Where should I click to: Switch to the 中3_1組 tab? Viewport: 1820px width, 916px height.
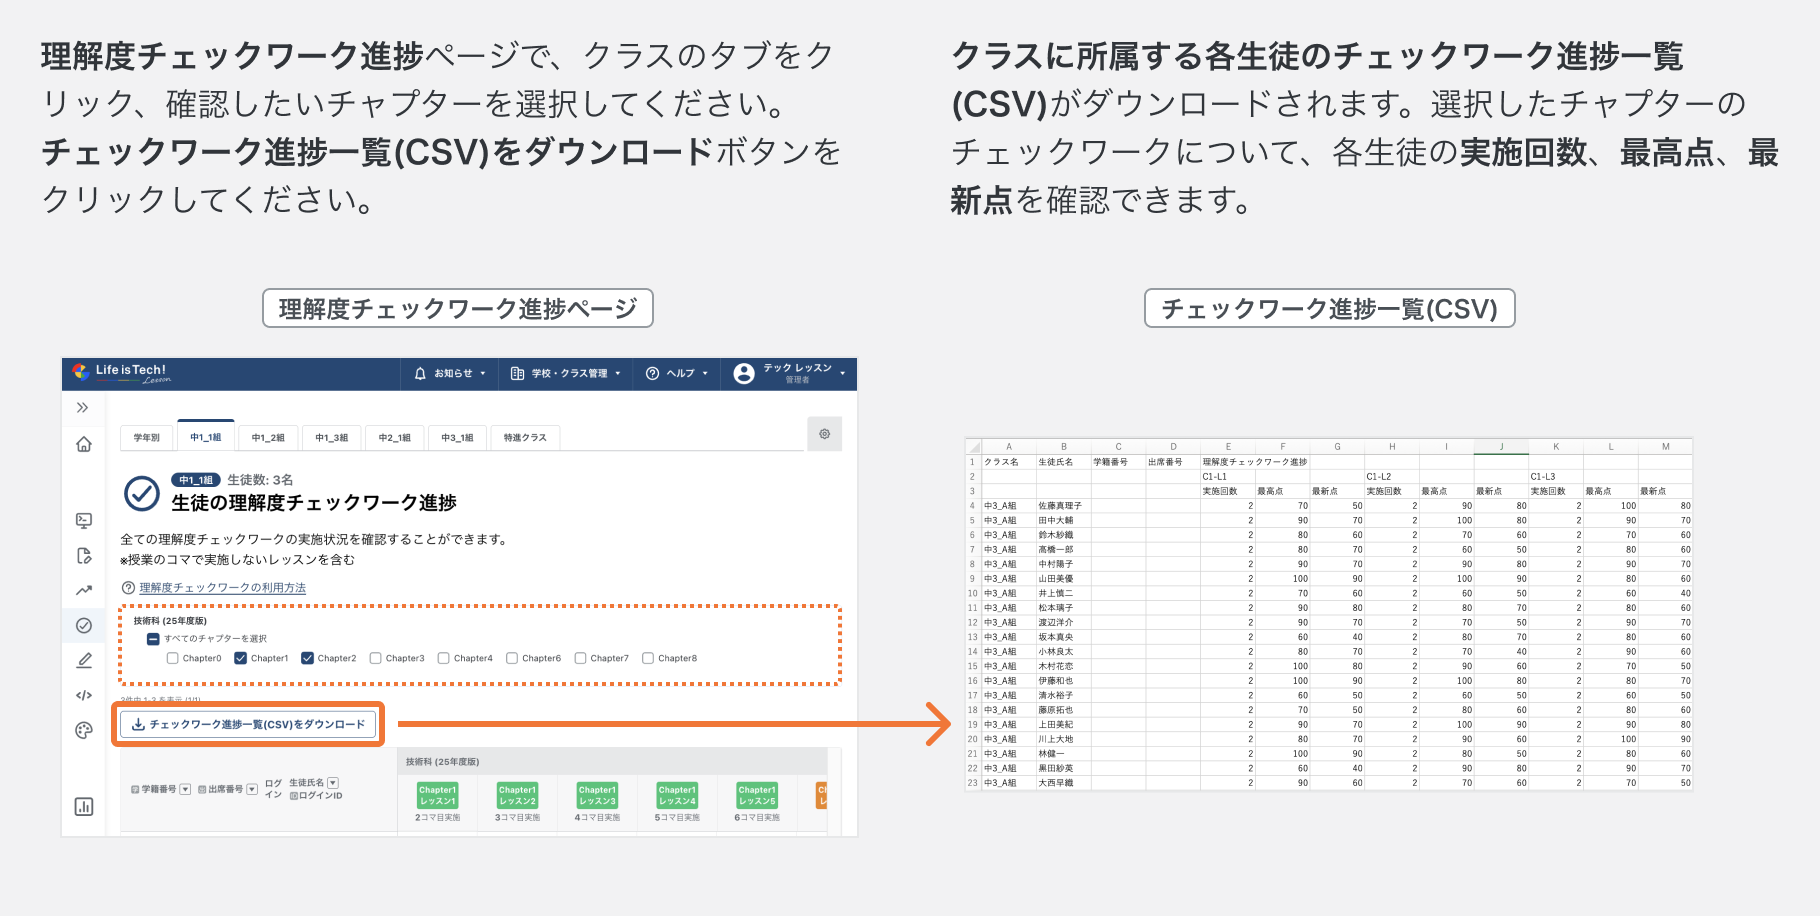[457, 437]
